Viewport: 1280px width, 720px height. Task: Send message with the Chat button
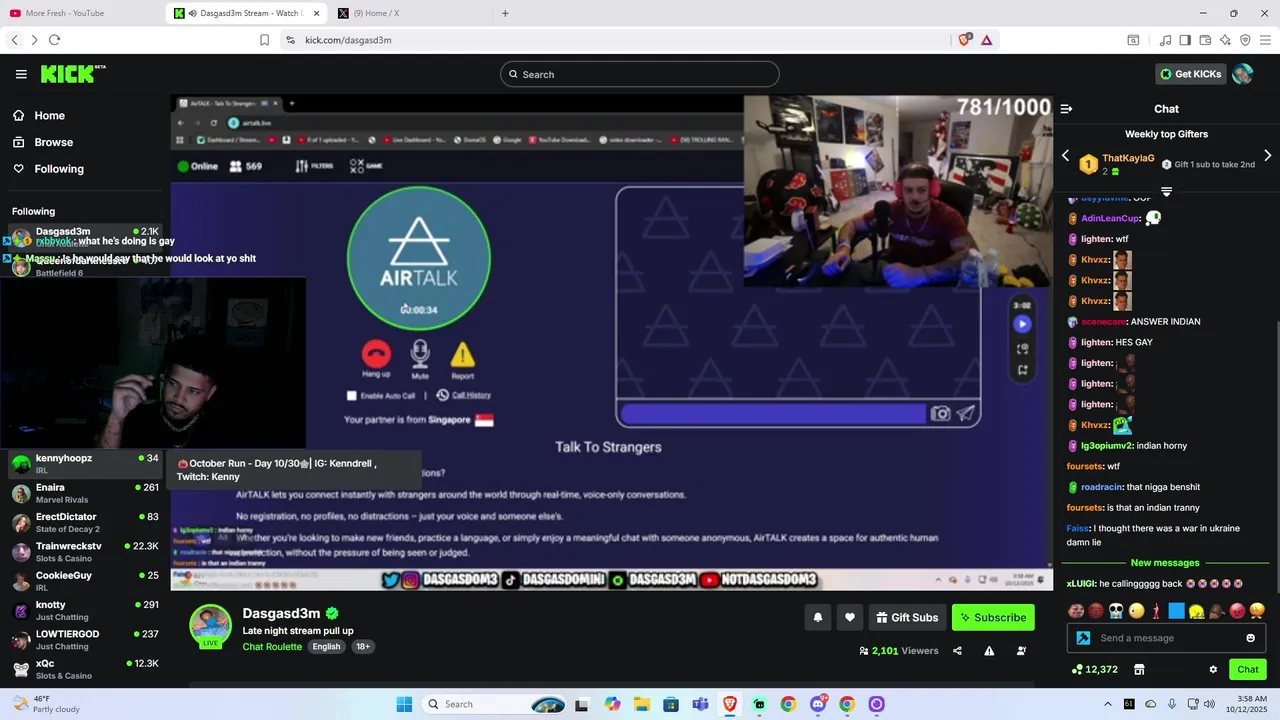pyautogui.click(x=1248, y=669)
